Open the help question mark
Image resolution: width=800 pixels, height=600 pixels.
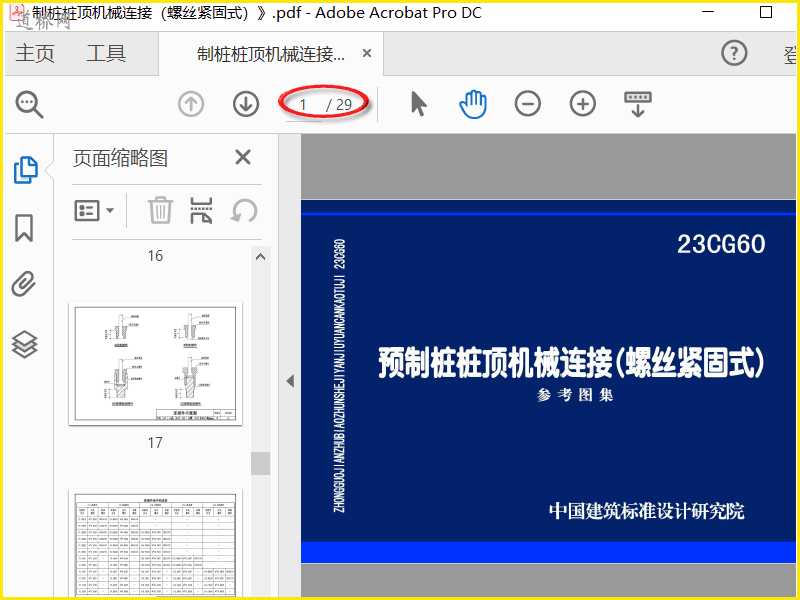(x=734, y=53)
